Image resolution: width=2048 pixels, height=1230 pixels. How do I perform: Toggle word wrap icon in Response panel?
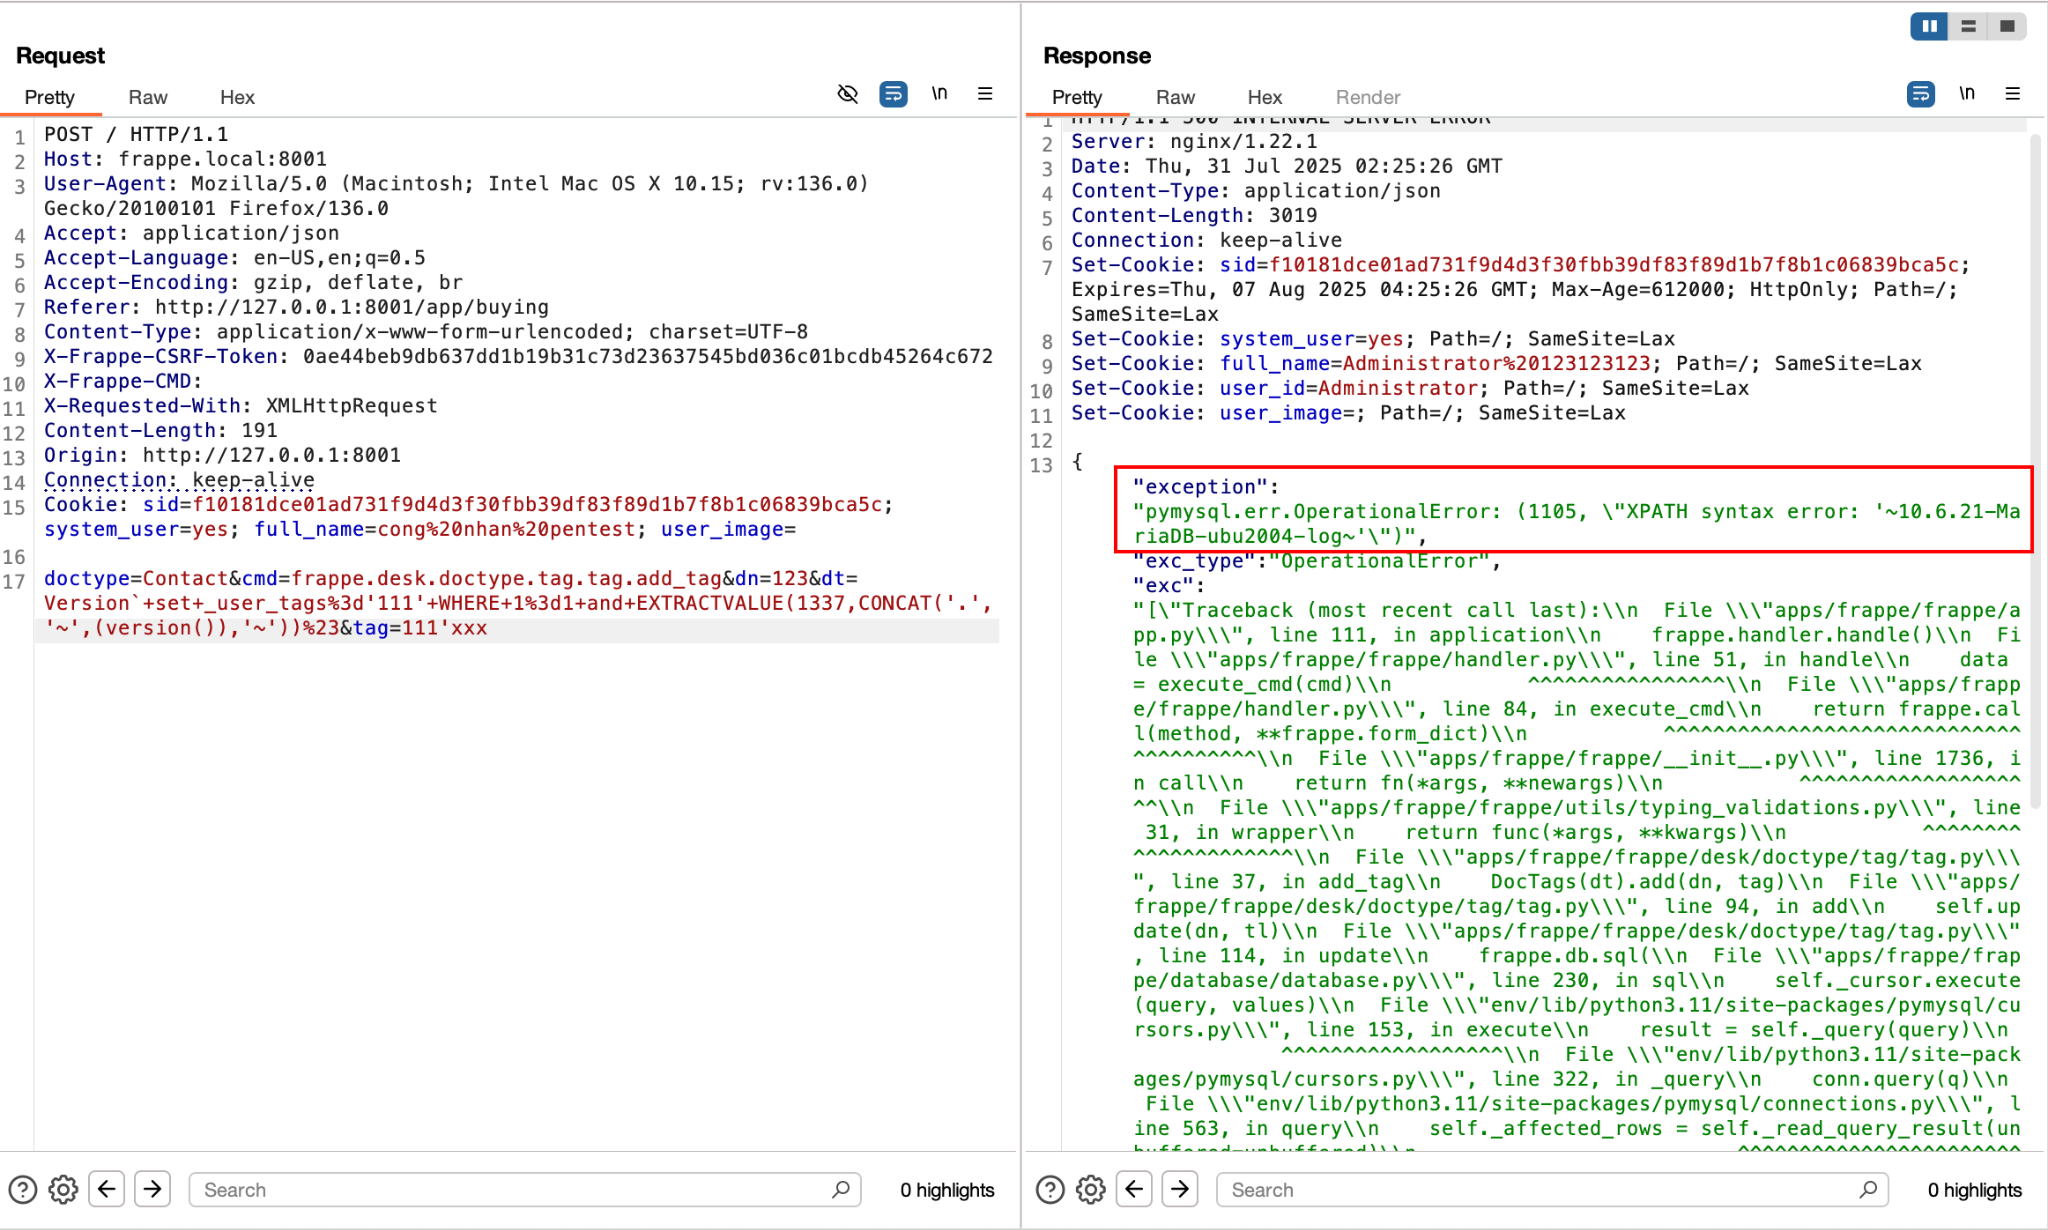(x=1920, y=94)
